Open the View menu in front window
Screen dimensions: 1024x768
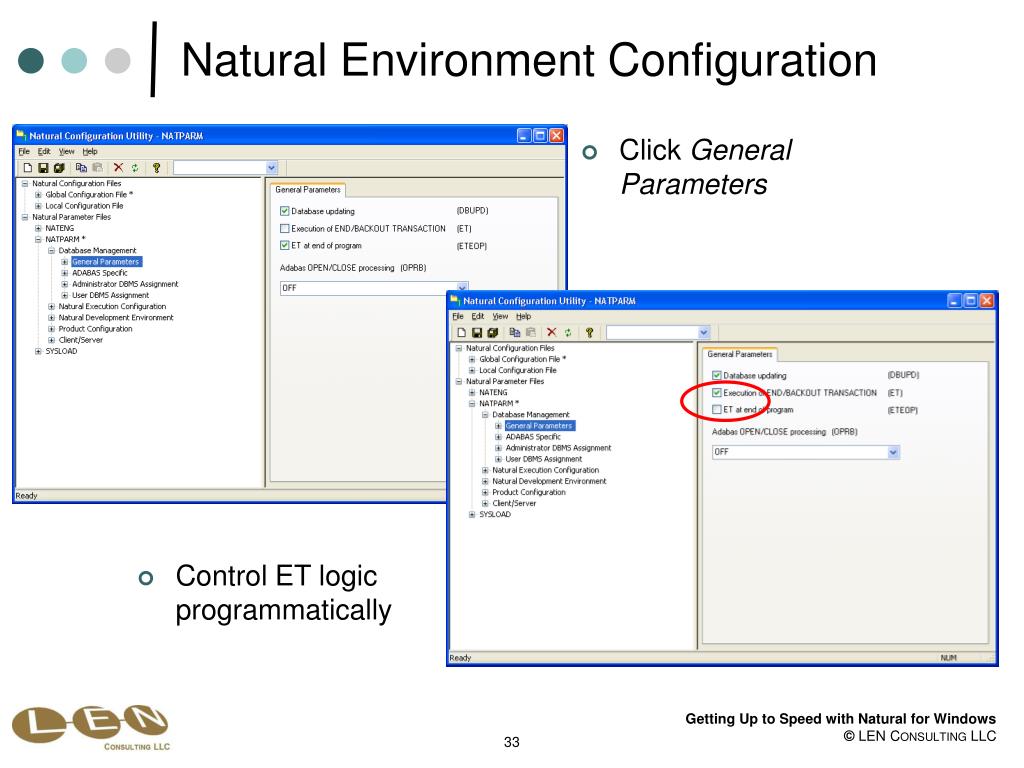point(500,316)
